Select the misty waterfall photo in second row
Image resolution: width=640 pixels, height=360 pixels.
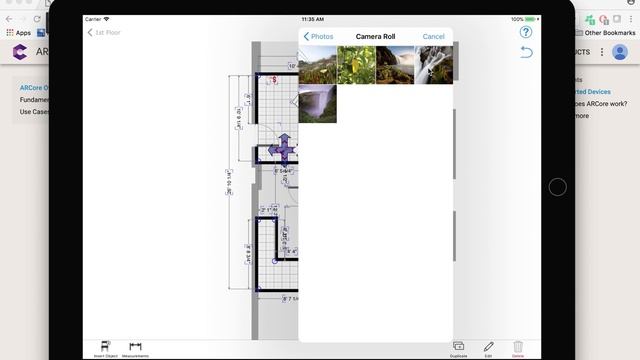pos(318,104)
